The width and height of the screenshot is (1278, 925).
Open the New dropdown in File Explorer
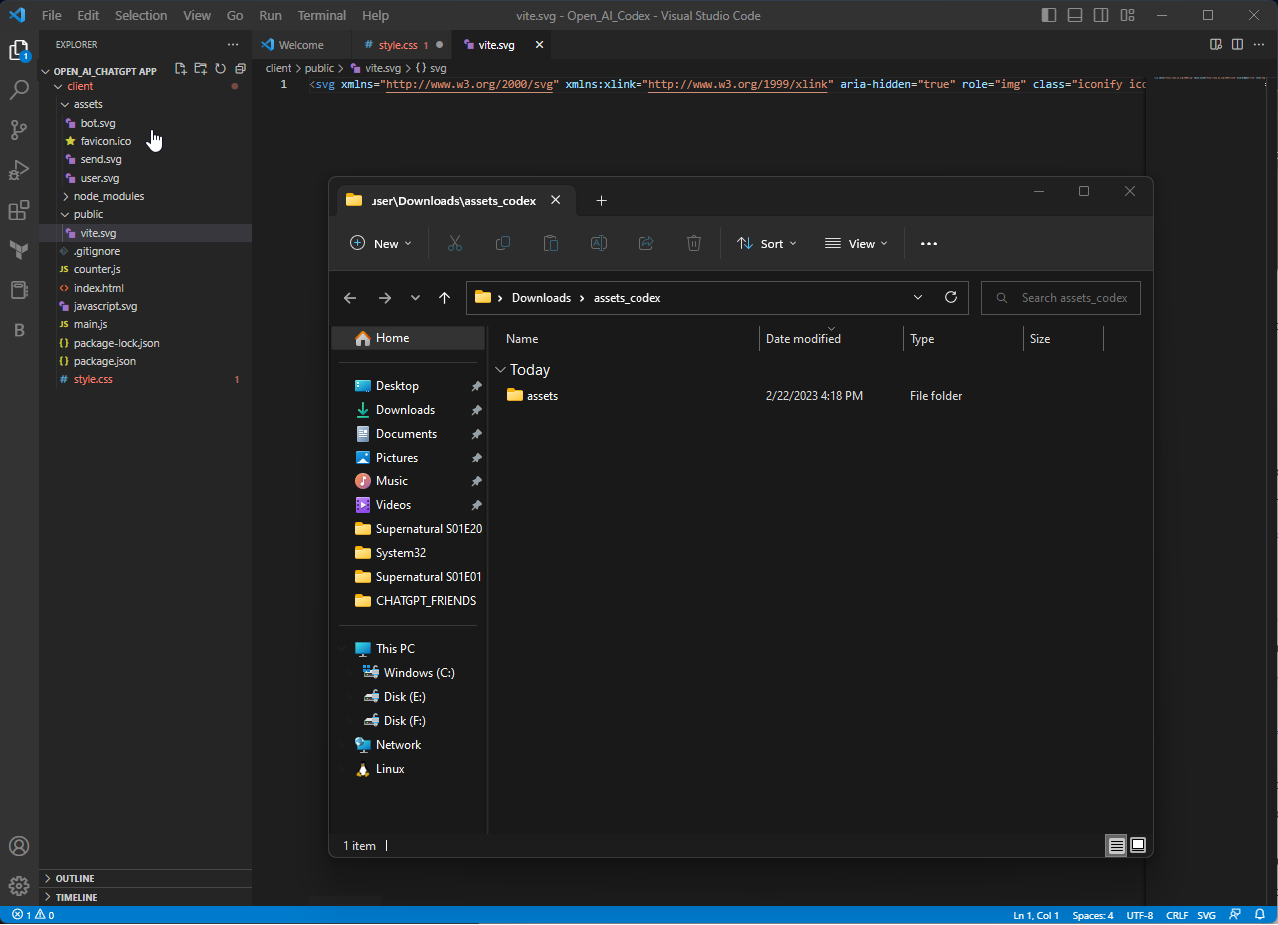381,243
